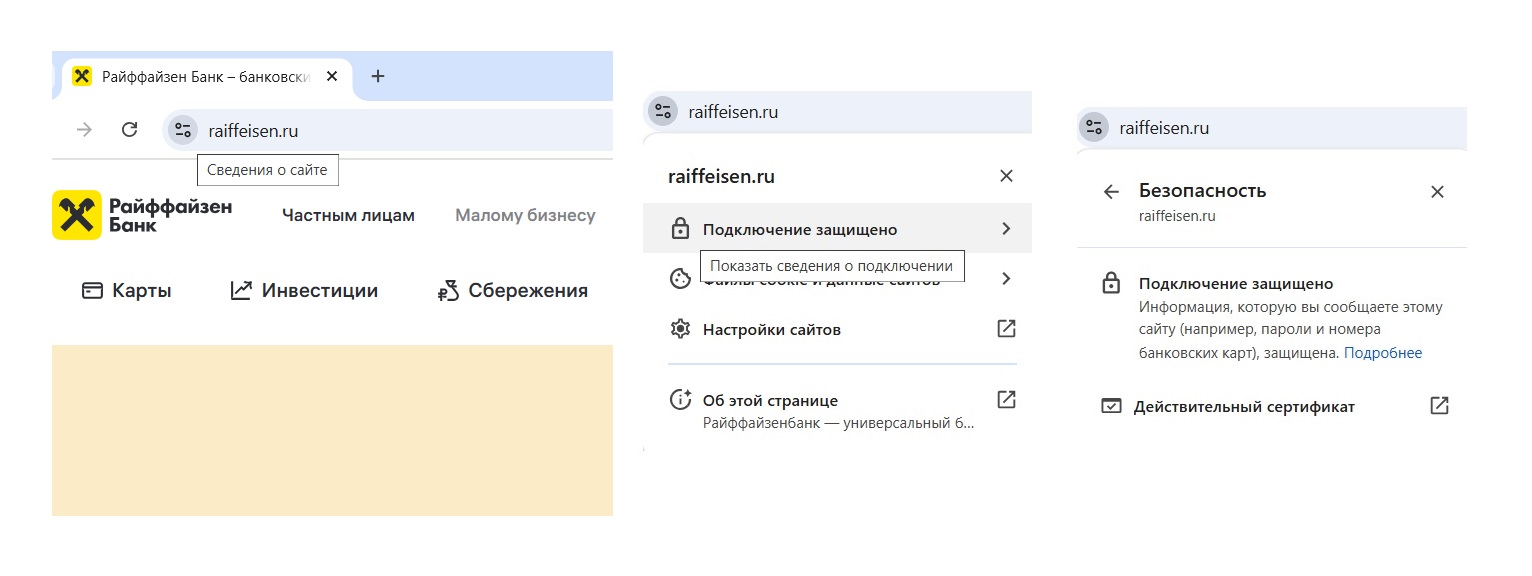Open the Инвестиции menu item
This screenshot has height=576, width=1532.
(304, 291)
